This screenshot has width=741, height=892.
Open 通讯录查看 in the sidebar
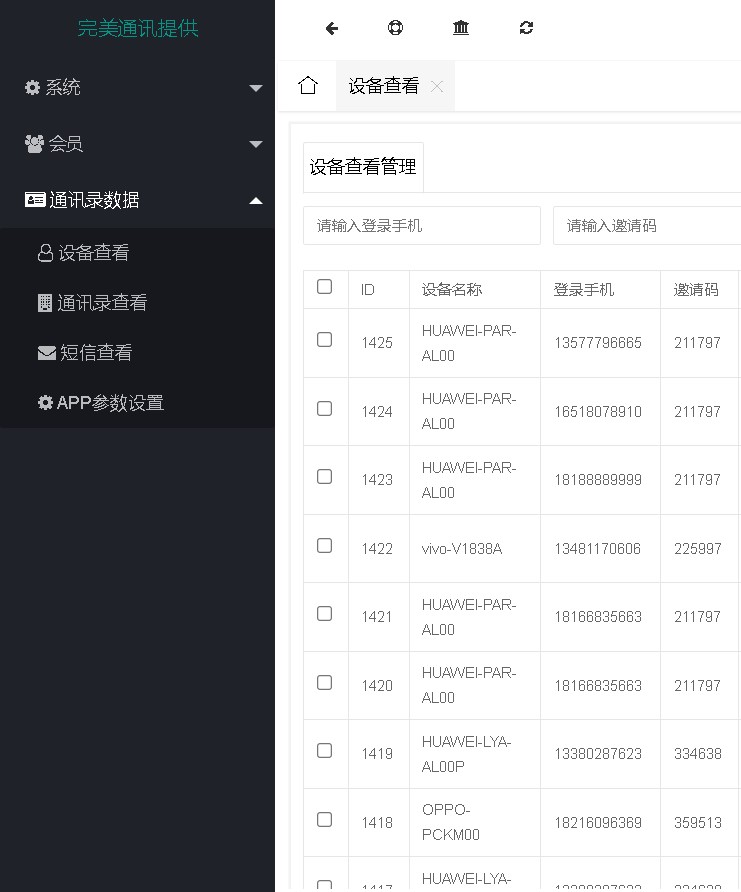point(137,303)
